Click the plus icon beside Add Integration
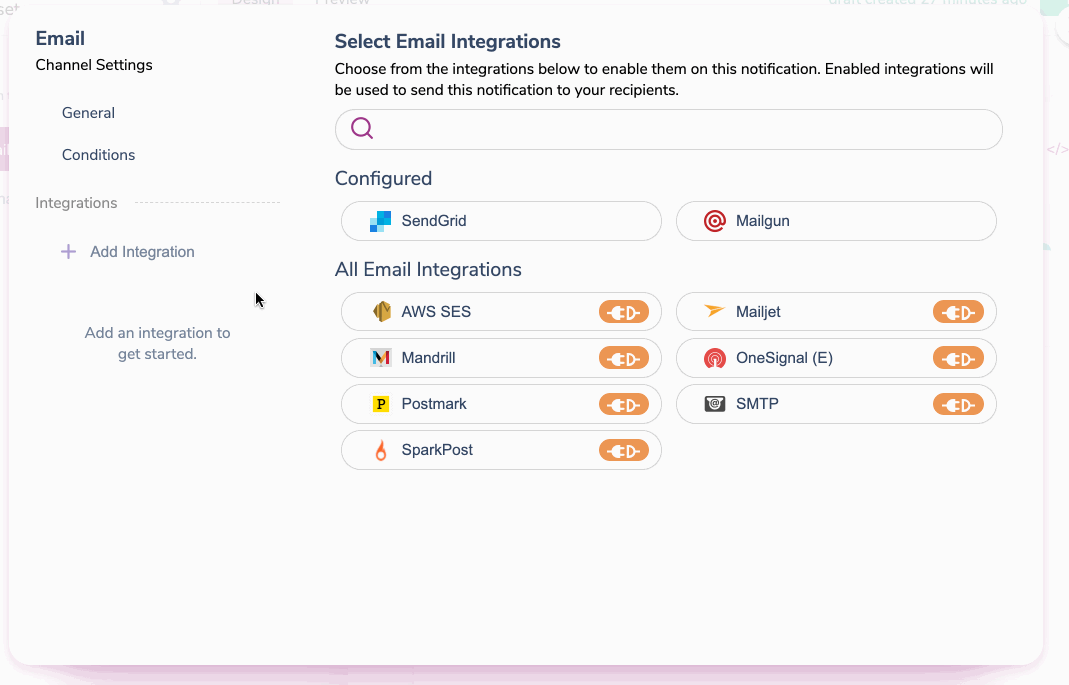 (68, 252)
